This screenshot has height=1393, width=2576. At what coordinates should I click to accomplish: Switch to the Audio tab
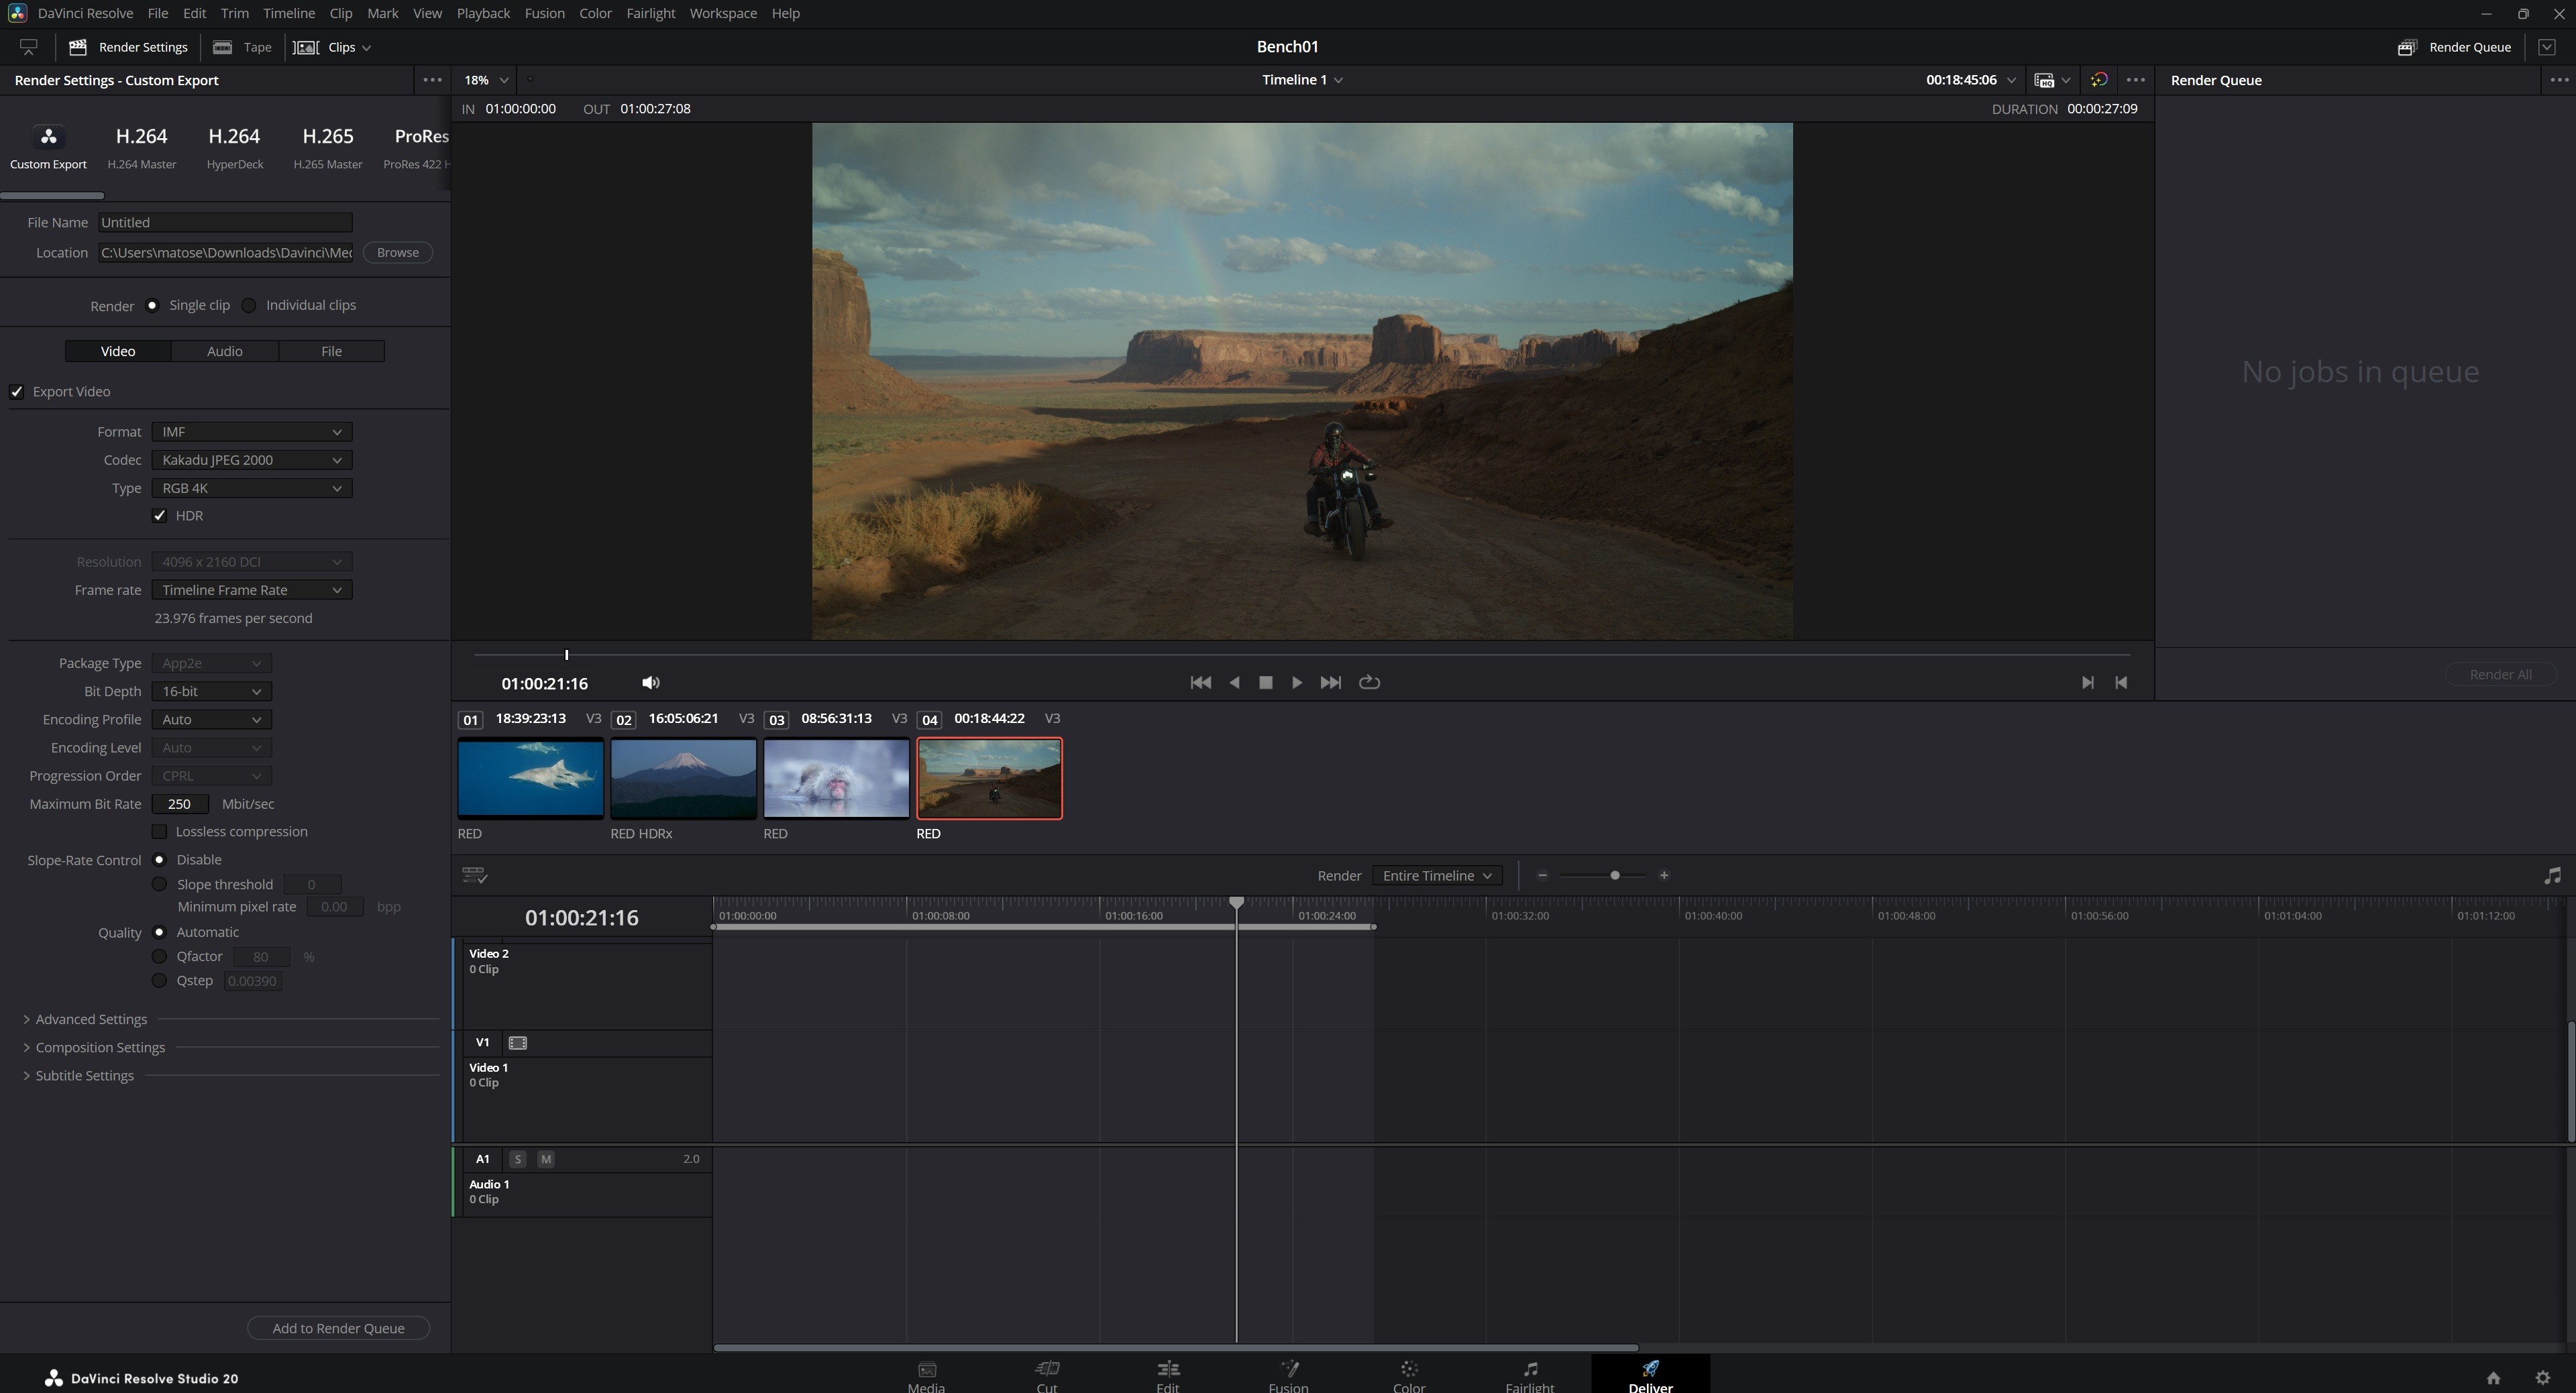[x=224, y=351]
